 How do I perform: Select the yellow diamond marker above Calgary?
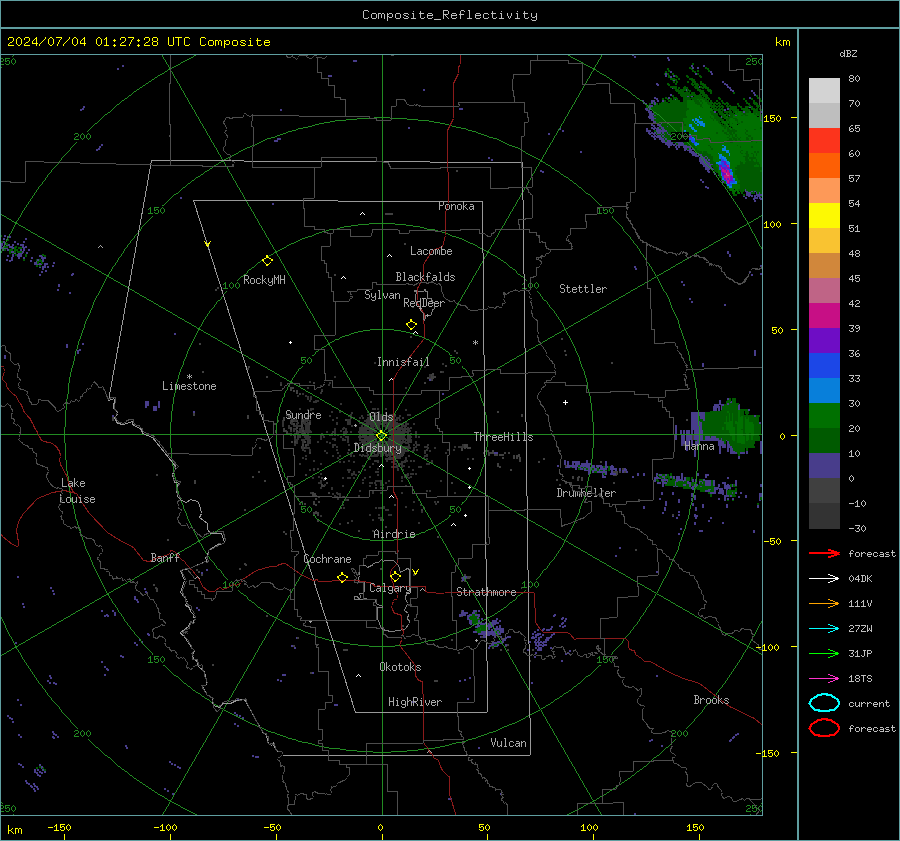[395, 576]
